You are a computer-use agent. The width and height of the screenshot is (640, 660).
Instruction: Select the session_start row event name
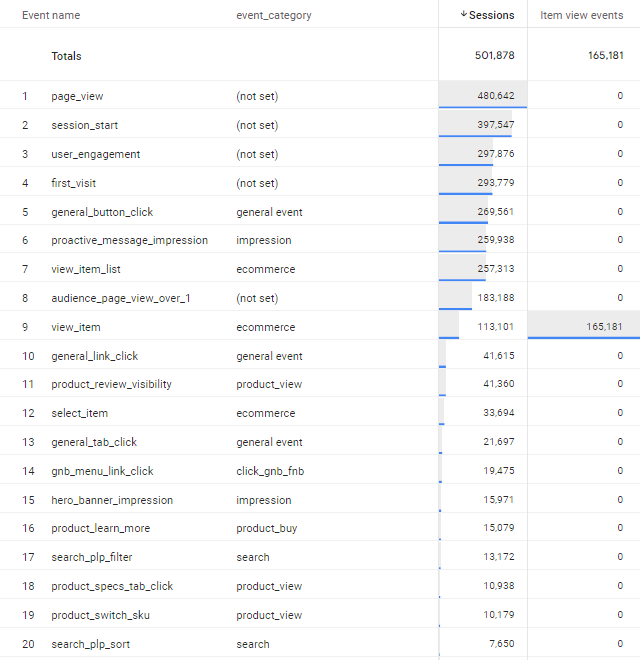83,125
